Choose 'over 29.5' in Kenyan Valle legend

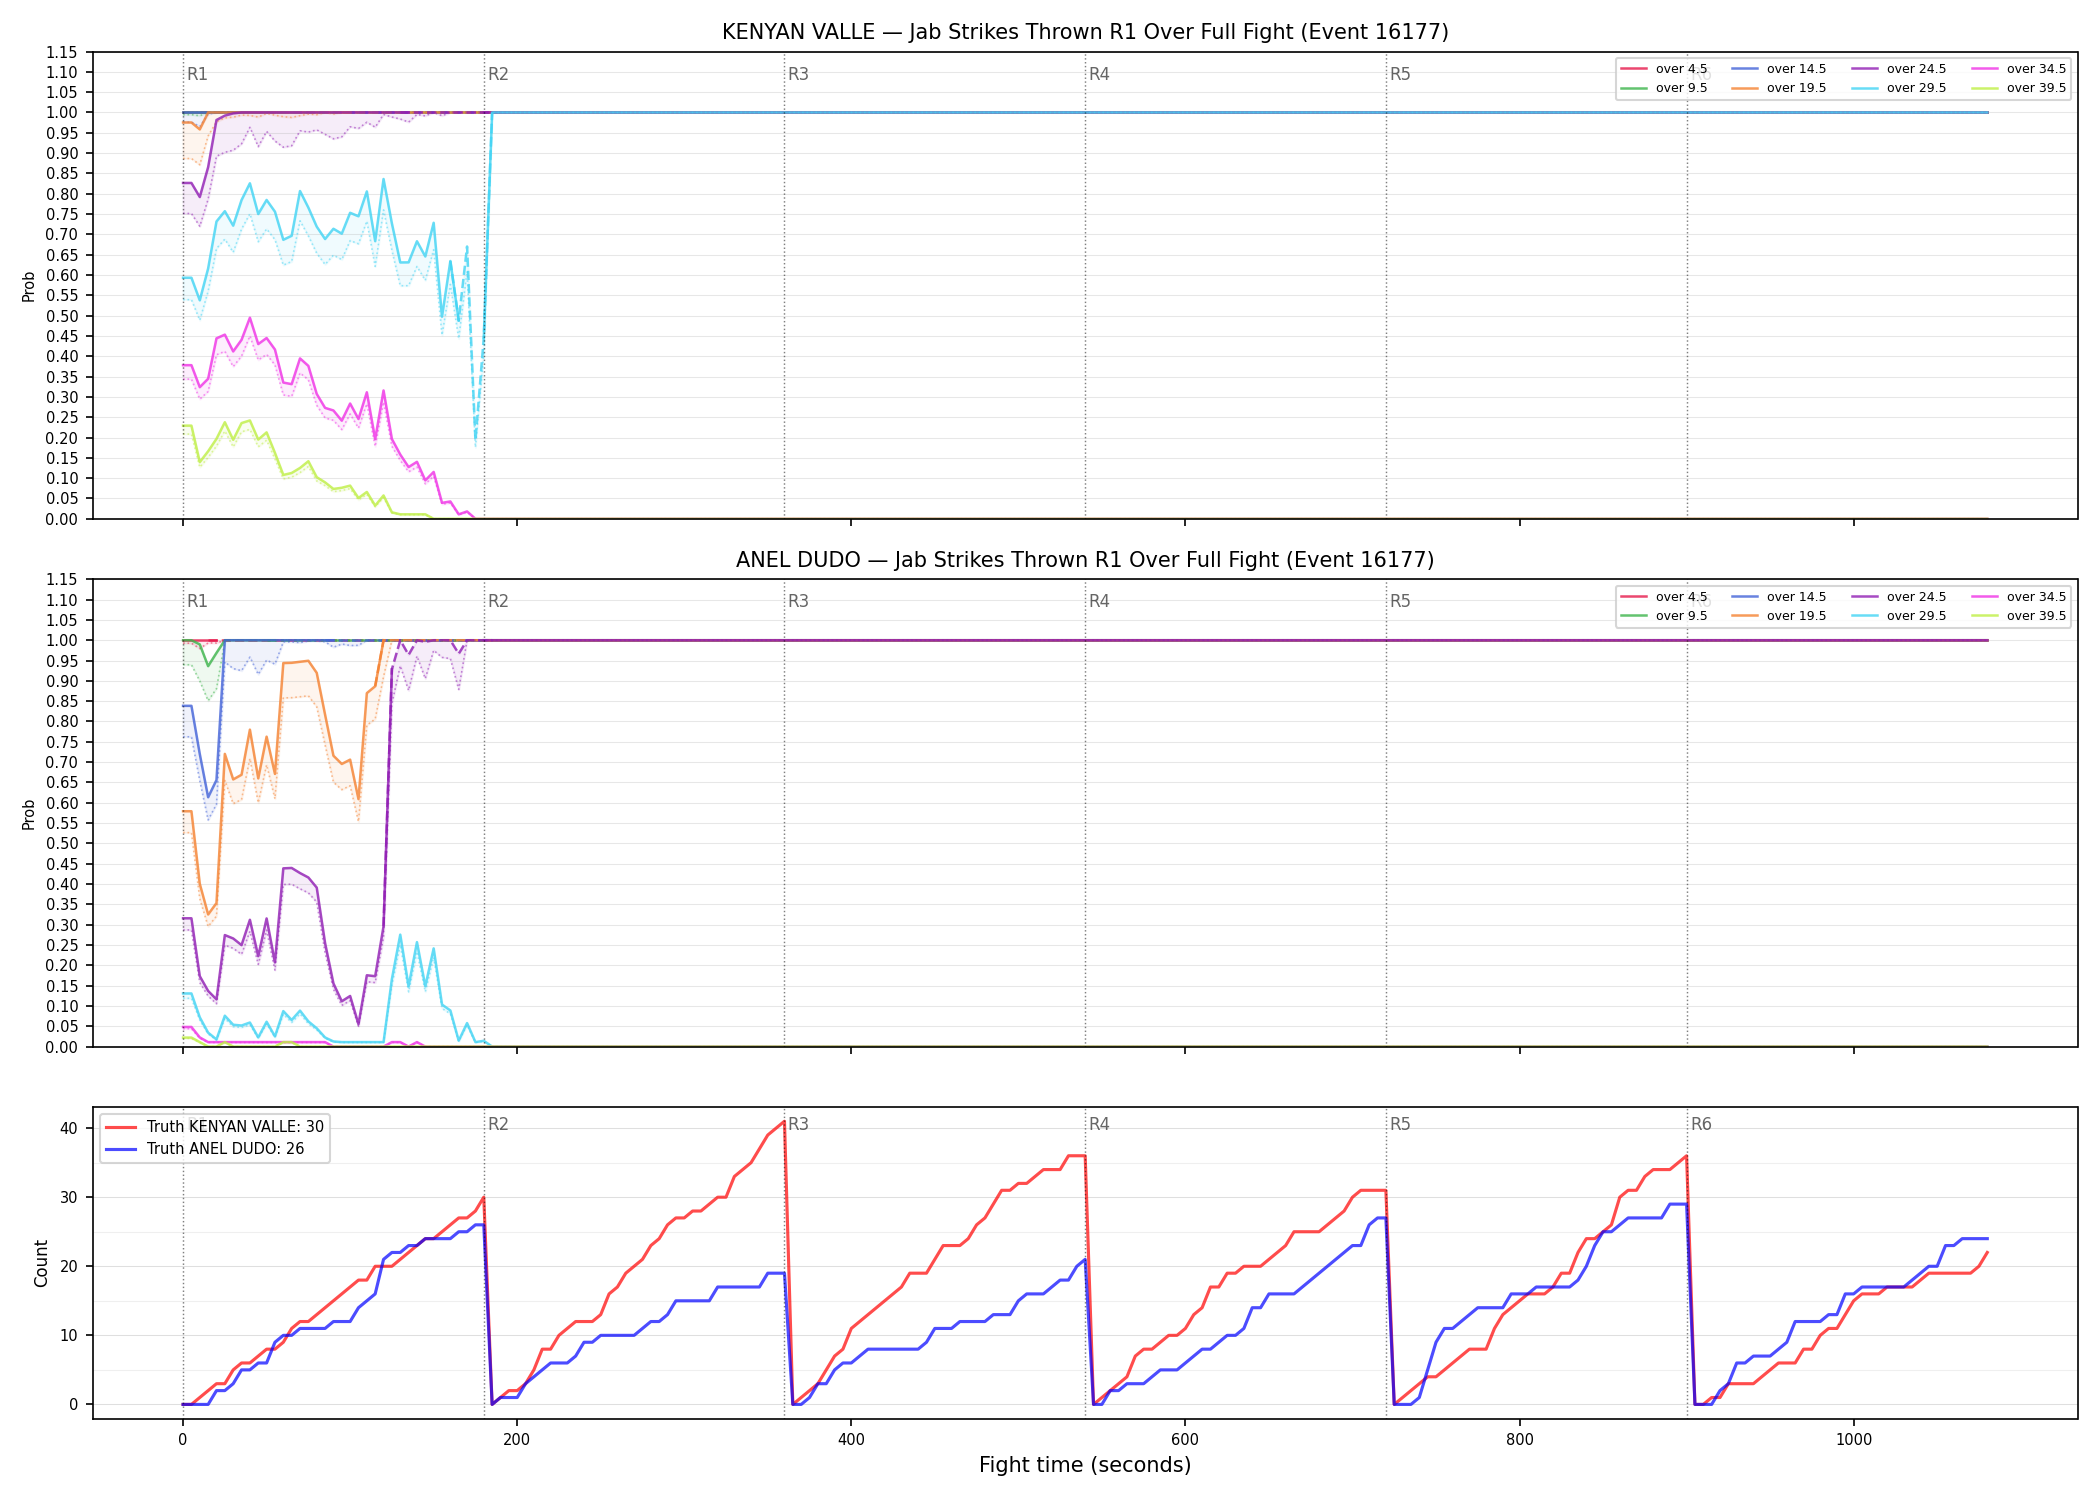pyautogui.click(x=1898, y=88)
